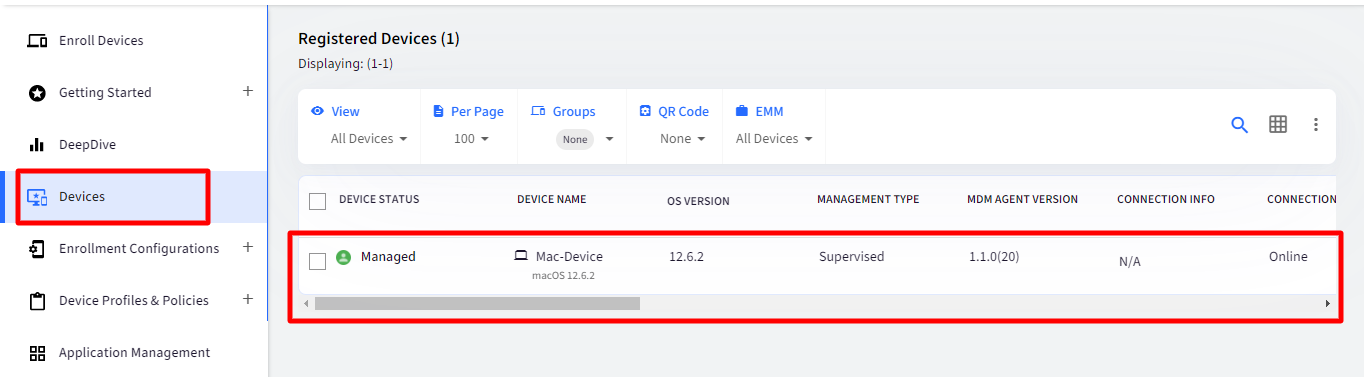The image size is (1364, 377).
Task: Sort by CONNECTION INFO column header
Action: point(1166,199)
